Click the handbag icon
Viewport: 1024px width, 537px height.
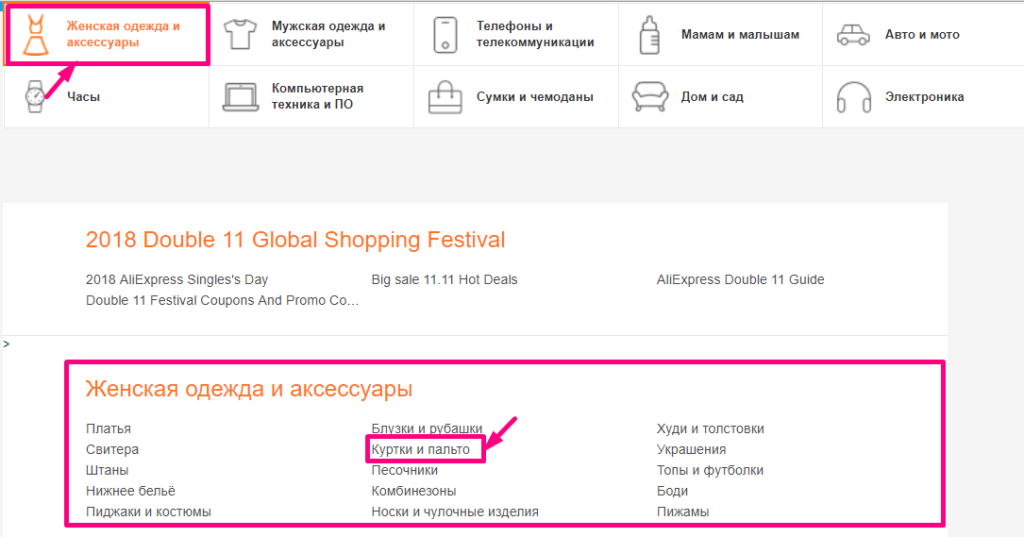click(x=445, y=97)
